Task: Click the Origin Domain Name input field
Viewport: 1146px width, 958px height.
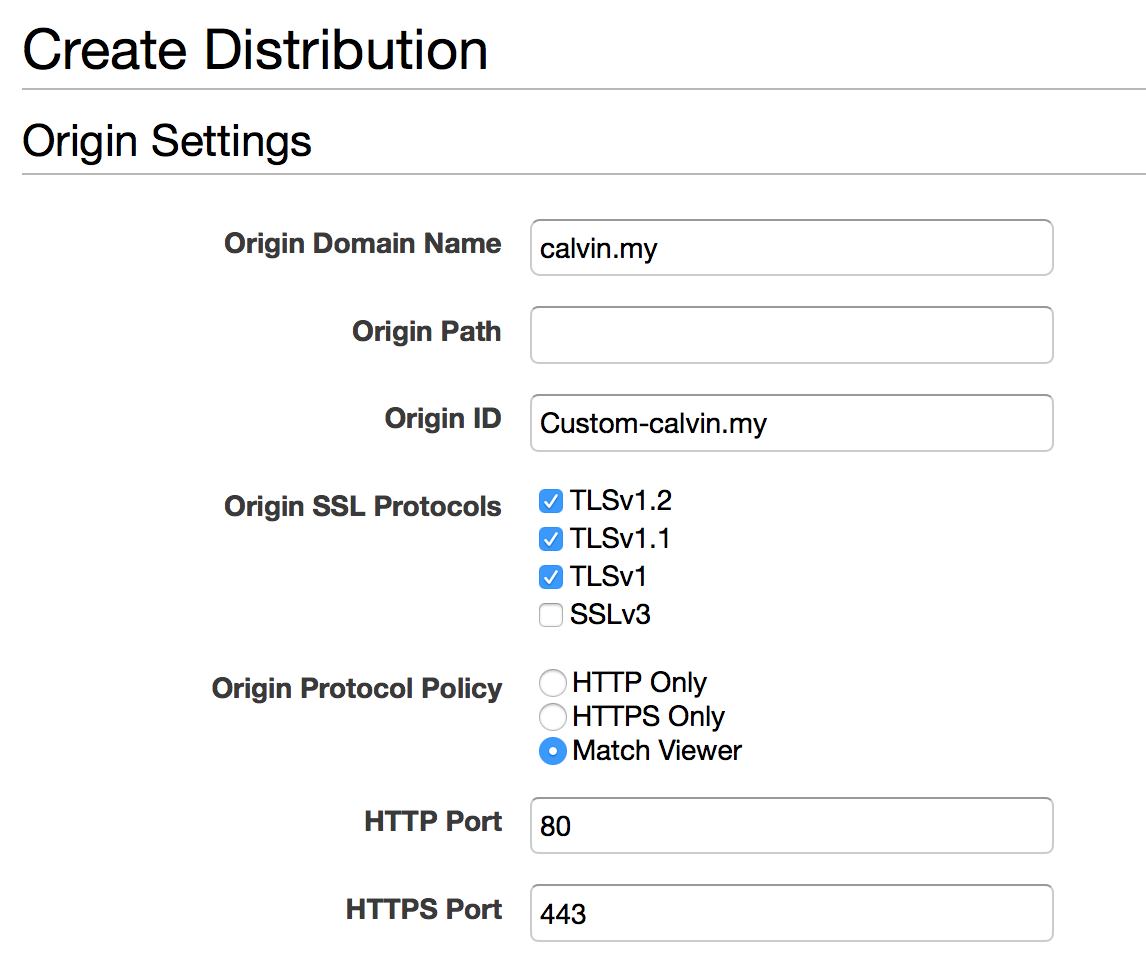Action: [792, 248]
